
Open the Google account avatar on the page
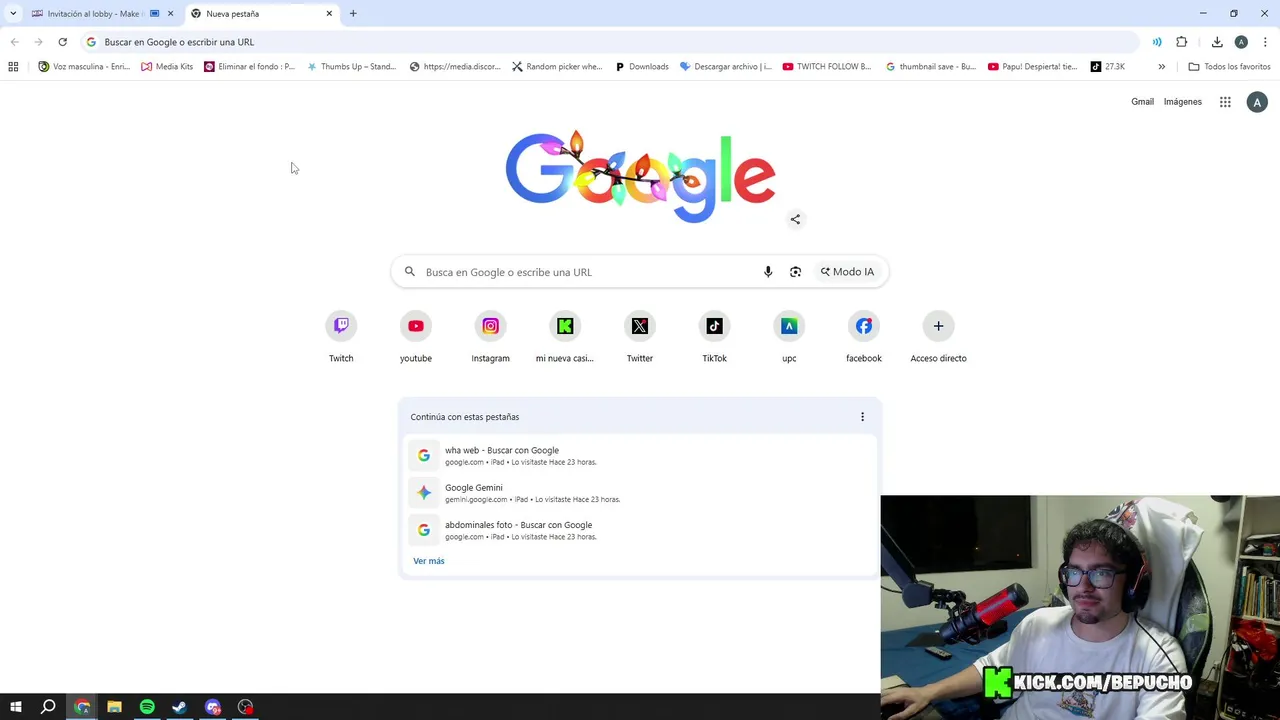(x=1257, y=102)
